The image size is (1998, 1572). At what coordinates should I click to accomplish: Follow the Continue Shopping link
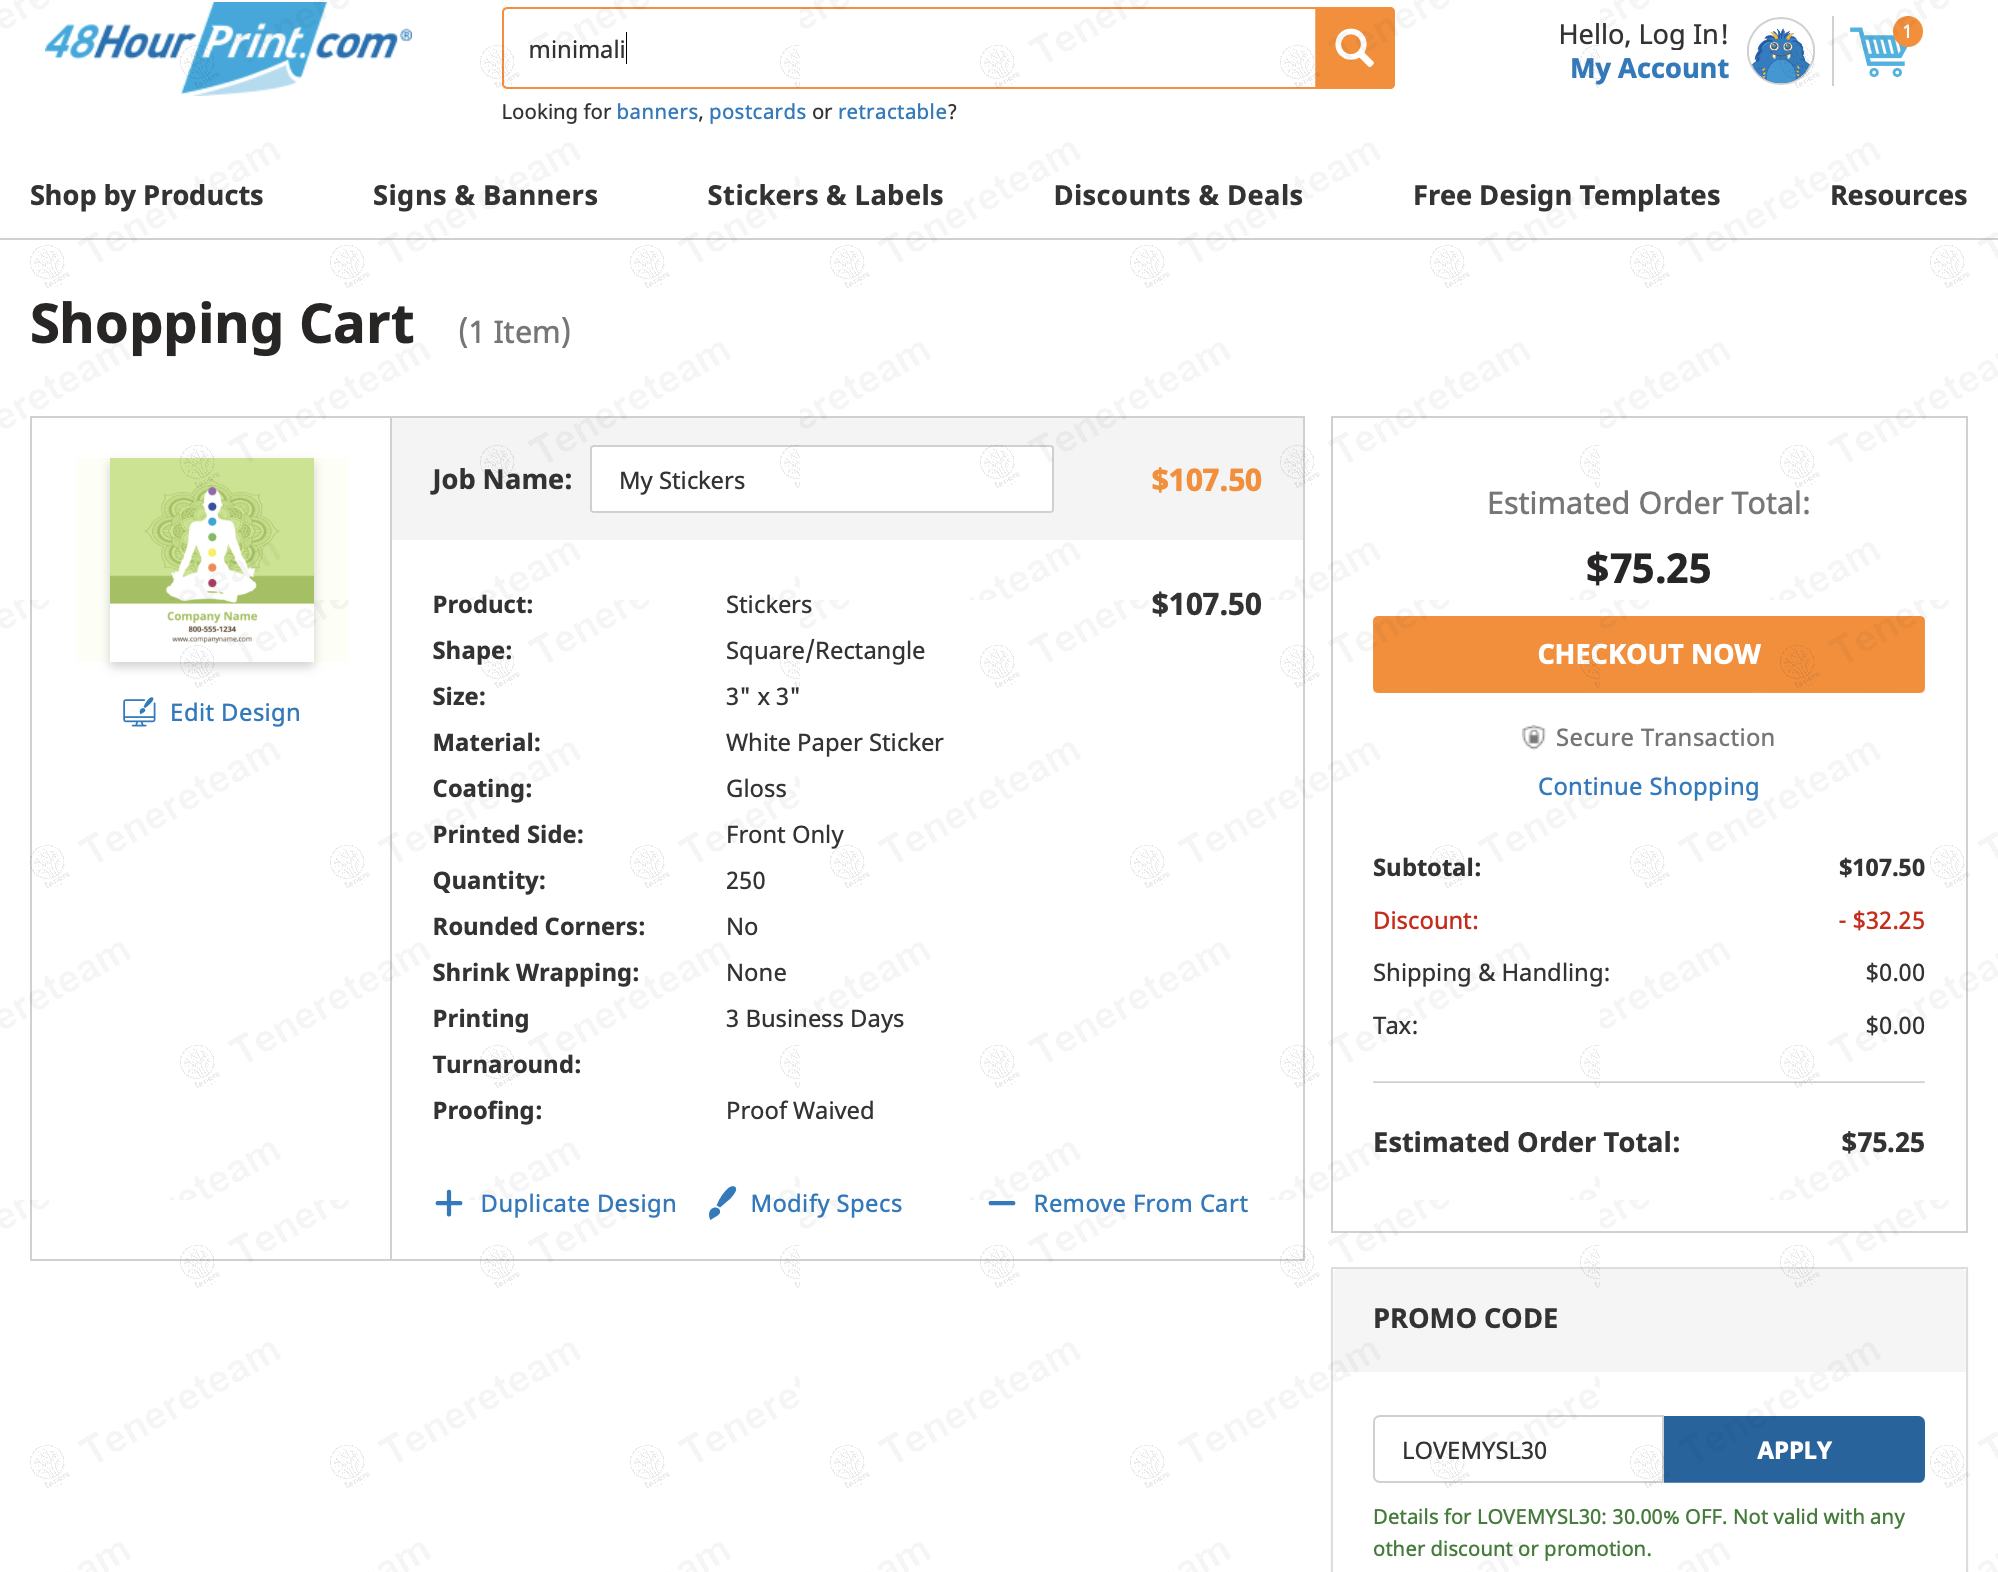pos(1648,786)
